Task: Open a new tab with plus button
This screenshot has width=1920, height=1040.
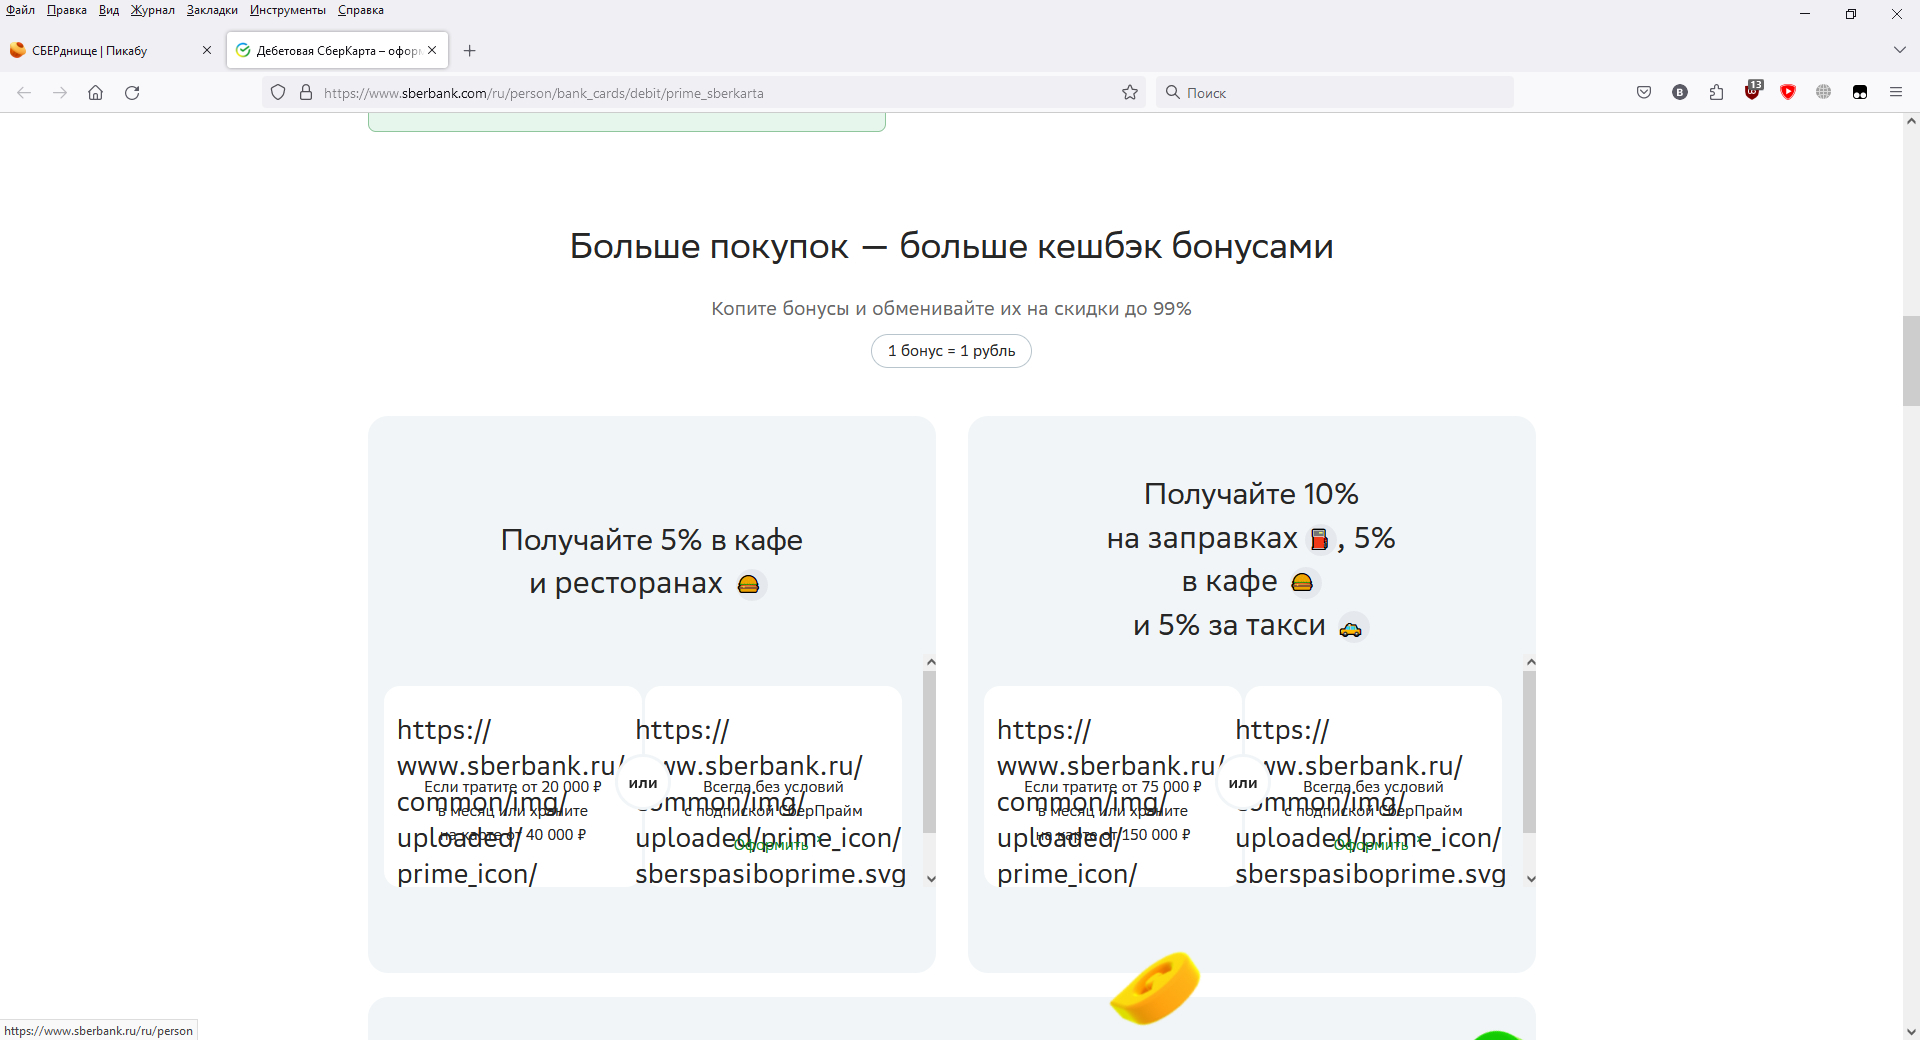Action: tap(470, 51)
